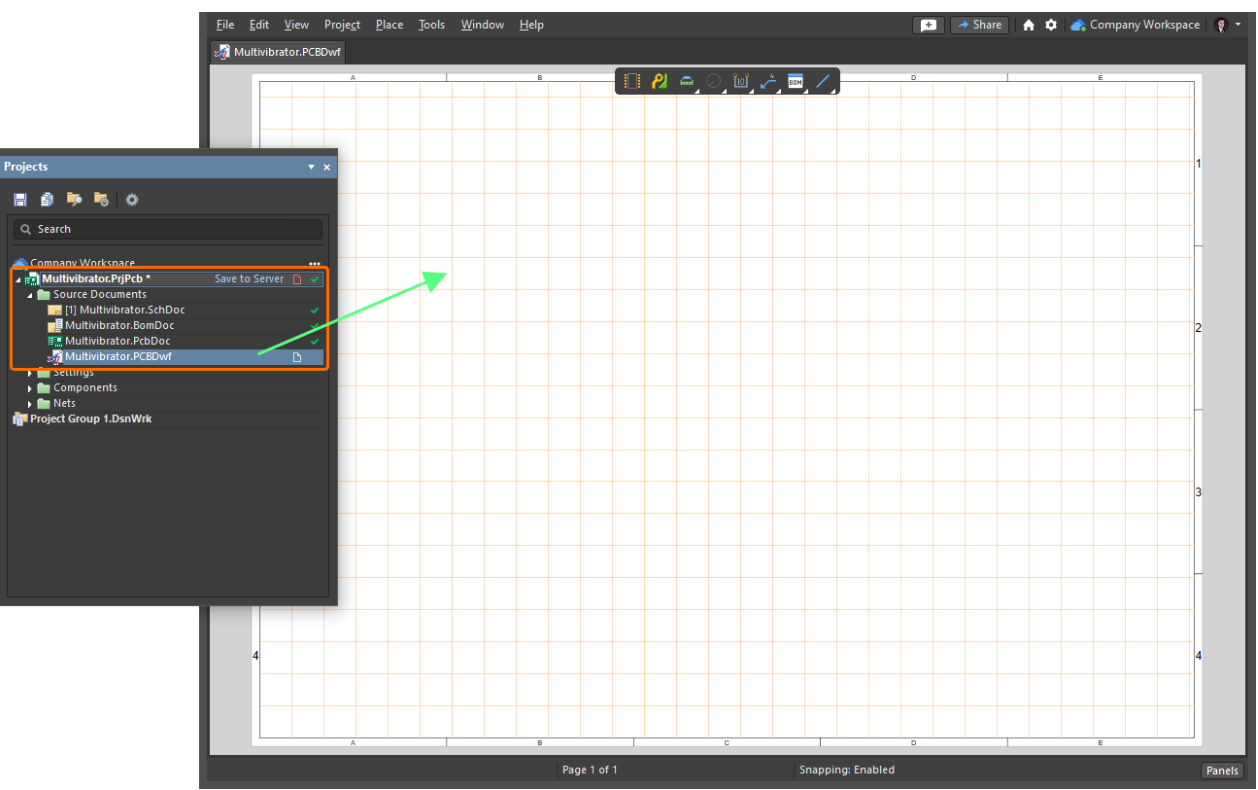The width and height of the screenshot is (1258, 790).
Task: Click the Search field in Projects panel
Action: [168, 229]
